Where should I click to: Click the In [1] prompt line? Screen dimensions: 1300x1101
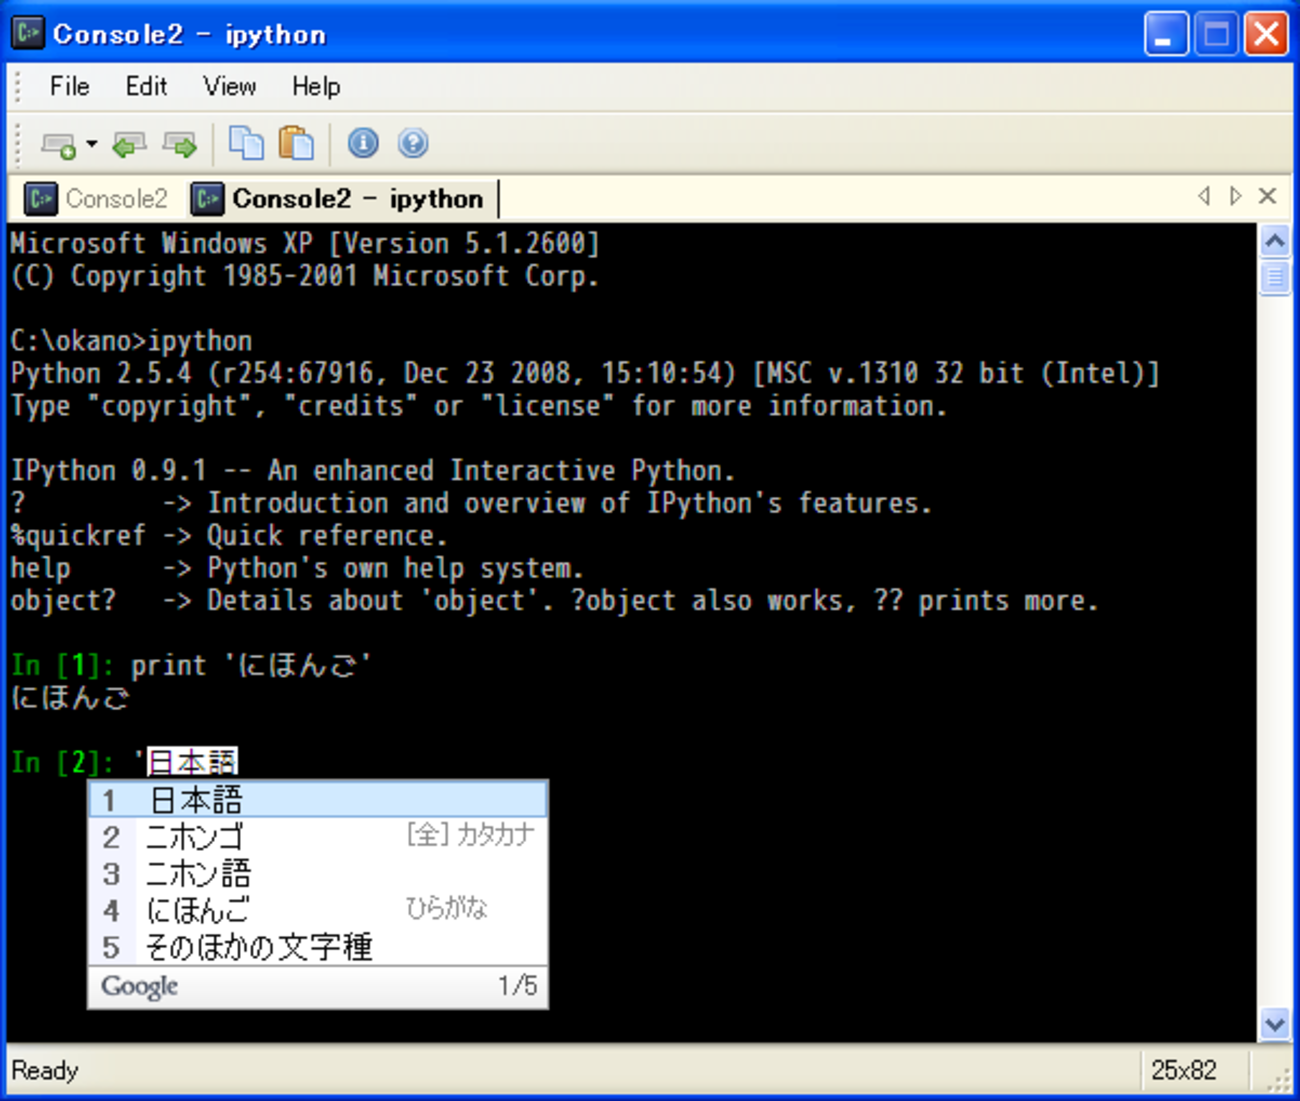[191, 665]
